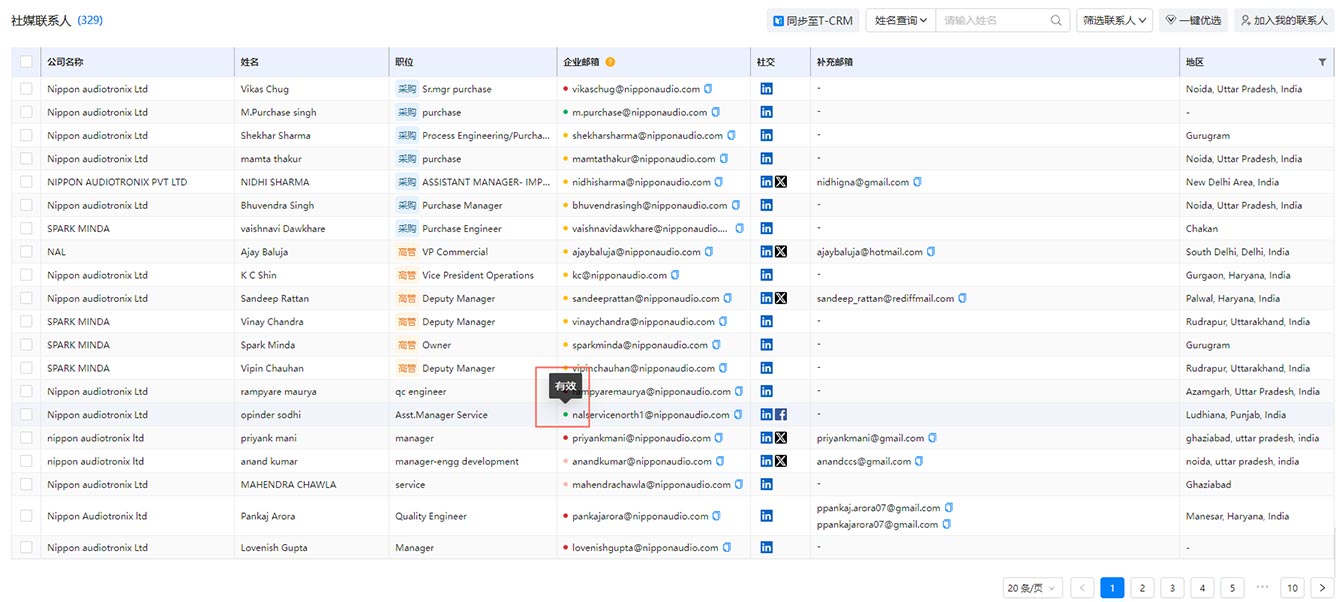Screen dimensions: 1336x602
Task: Go to page 3
Action: pos(1172,588)
